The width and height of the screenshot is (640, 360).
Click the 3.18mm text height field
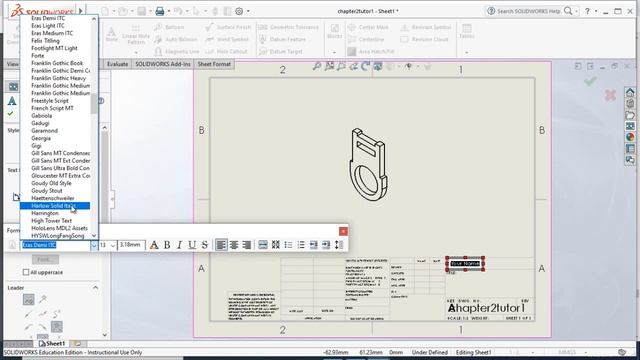click(x=131, y=245)
